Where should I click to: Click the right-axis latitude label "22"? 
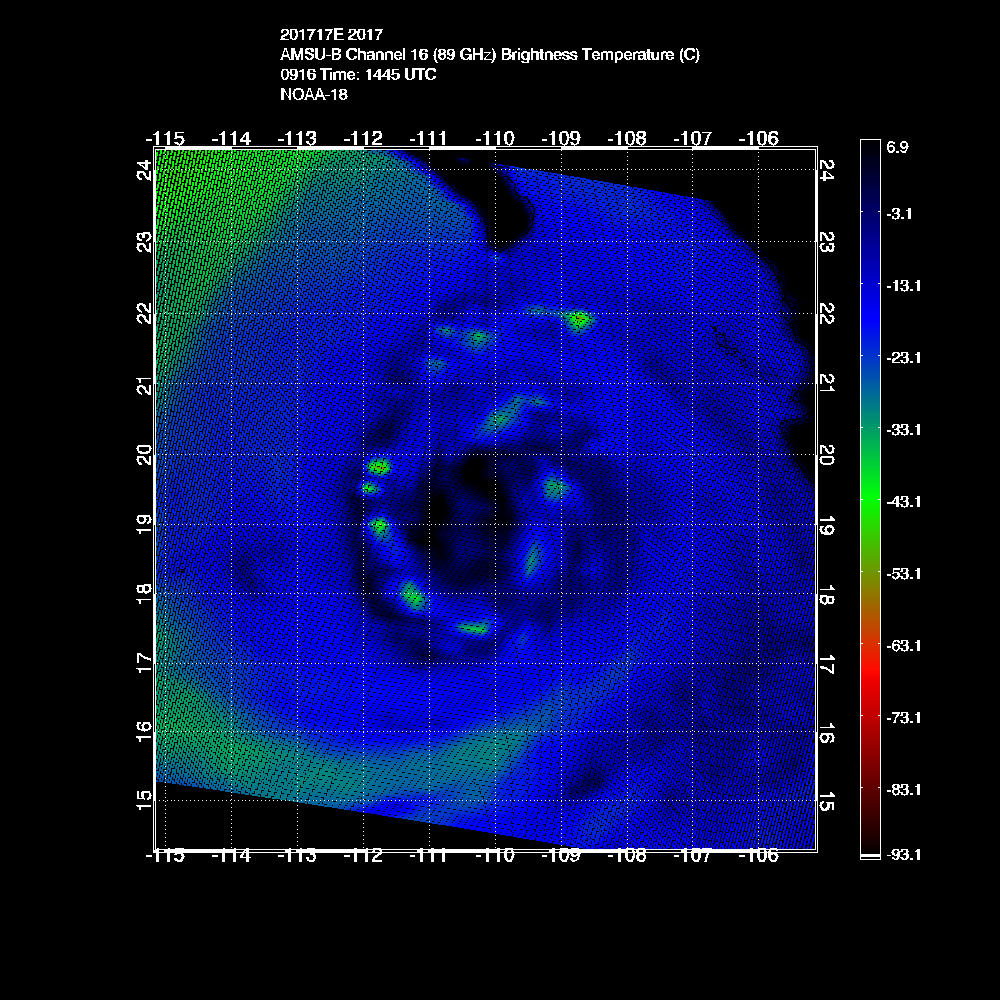click(827, 314)
